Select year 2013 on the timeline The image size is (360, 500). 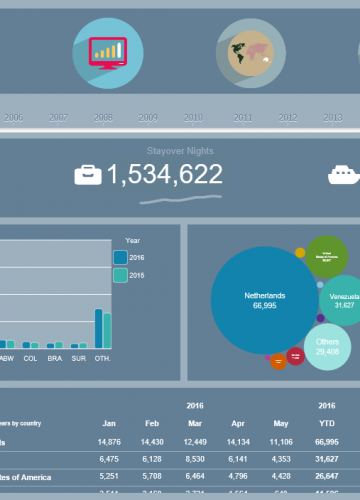333,118
